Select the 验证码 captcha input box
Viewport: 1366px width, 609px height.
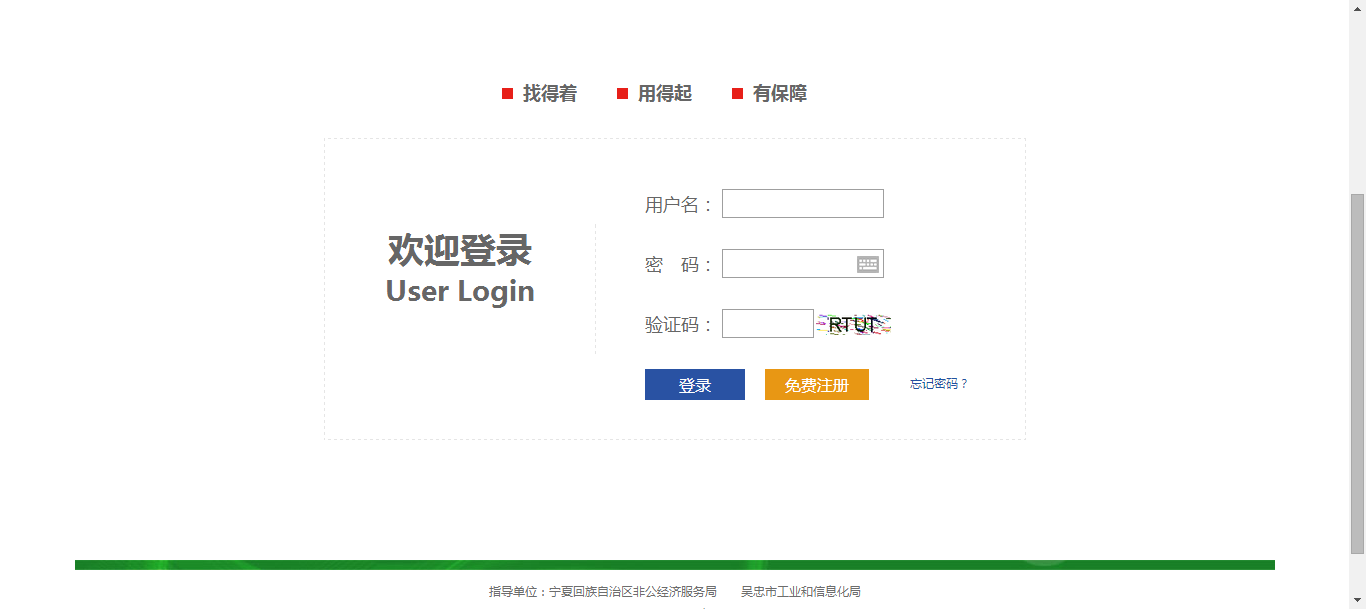[767, 324]
